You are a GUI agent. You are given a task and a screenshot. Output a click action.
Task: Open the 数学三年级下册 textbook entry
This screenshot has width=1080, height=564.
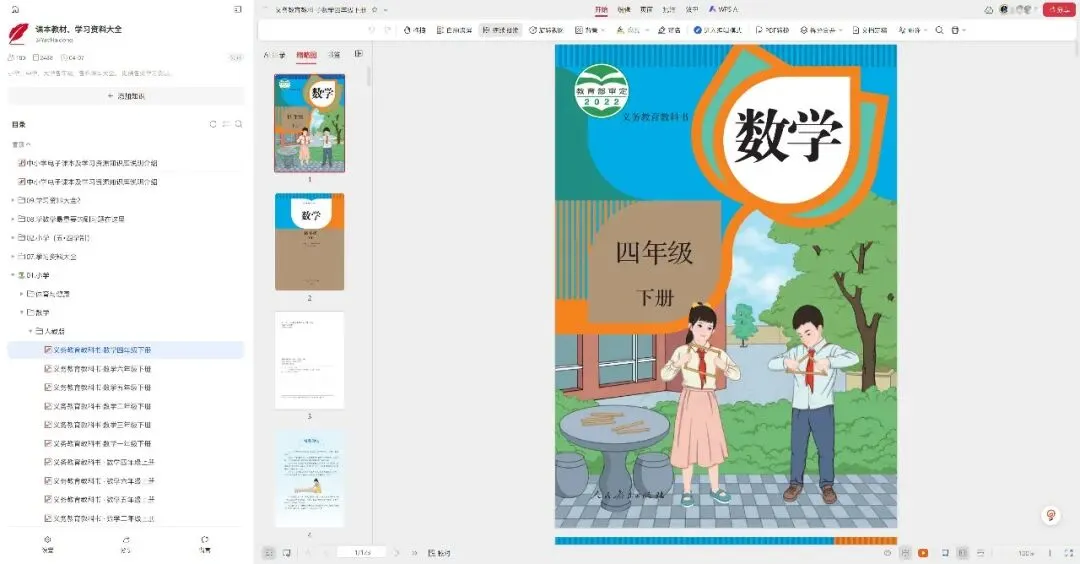coord(98,425)
